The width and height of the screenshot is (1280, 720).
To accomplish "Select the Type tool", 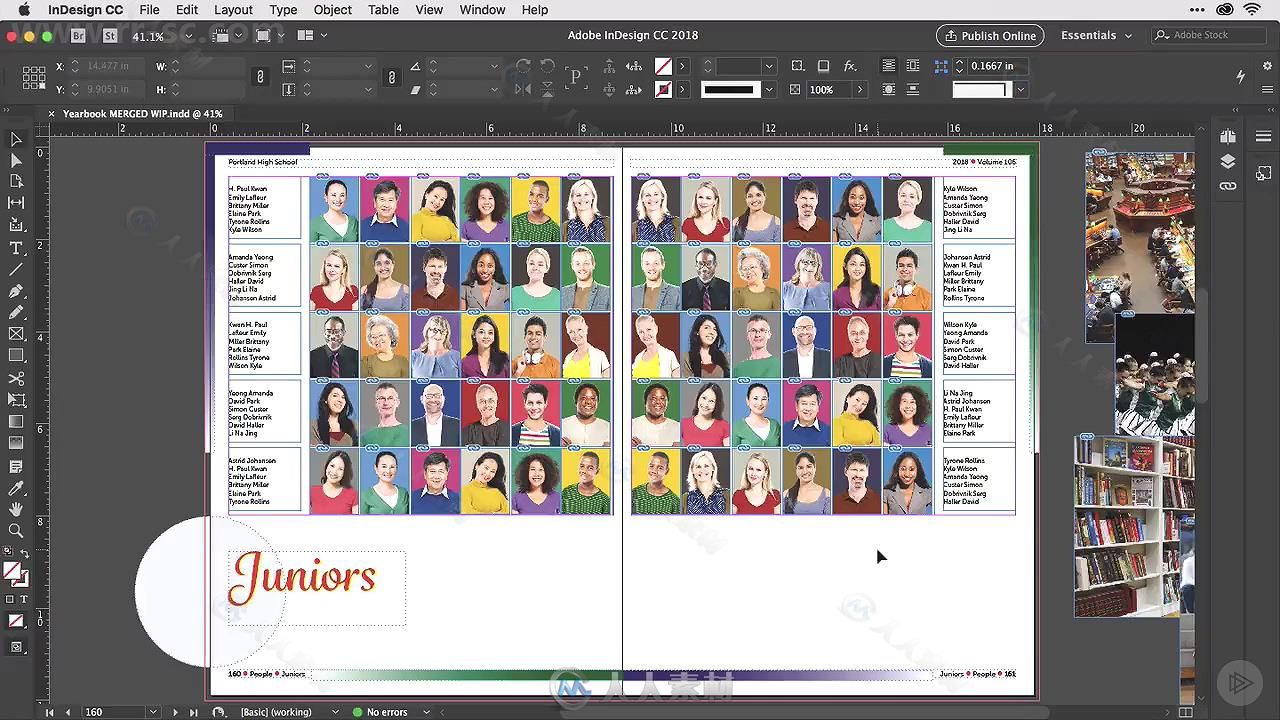I will coord(15,248).
